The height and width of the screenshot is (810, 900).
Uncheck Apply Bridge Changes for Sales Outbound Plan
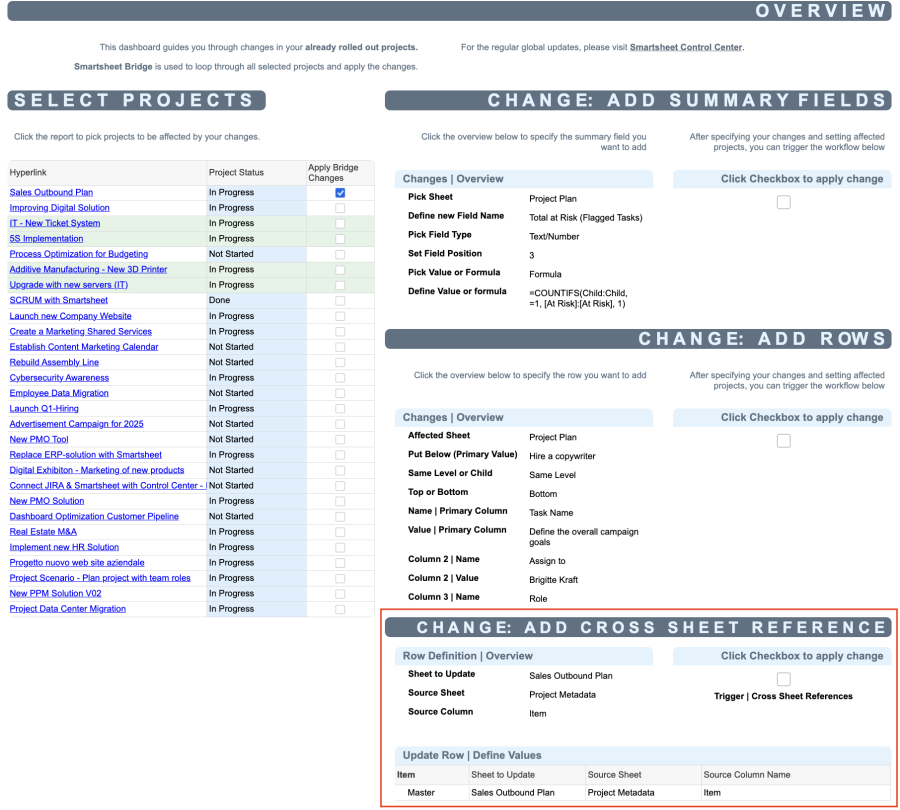[x=339, y=192]
